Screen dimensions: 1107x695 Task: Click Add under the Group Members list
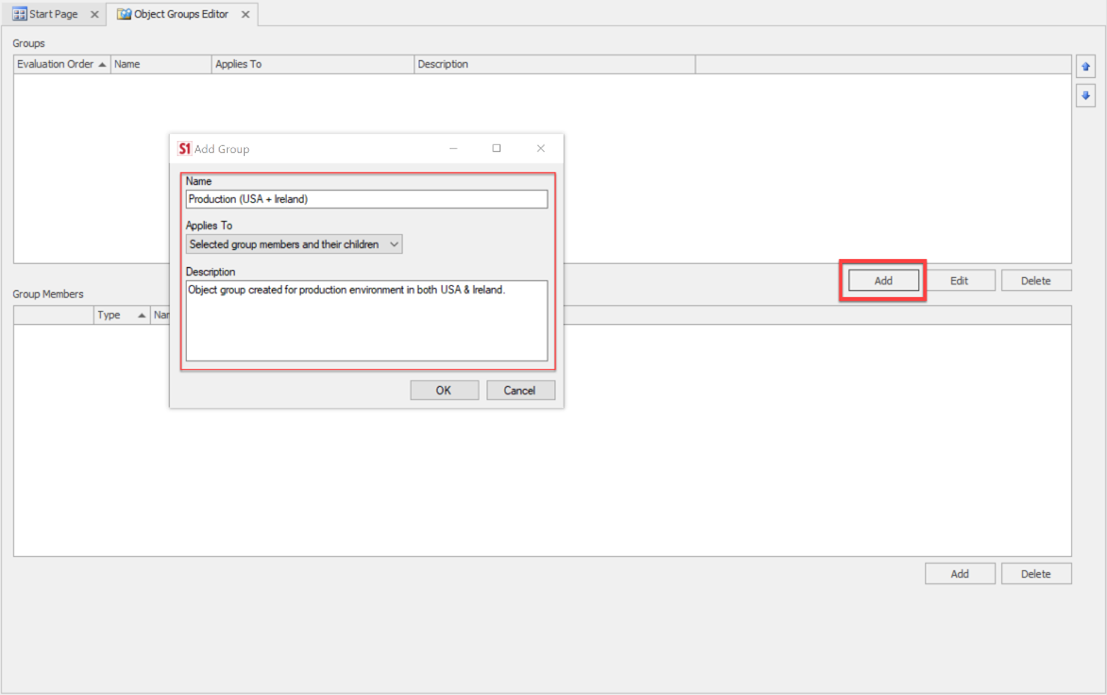(960, 573)
